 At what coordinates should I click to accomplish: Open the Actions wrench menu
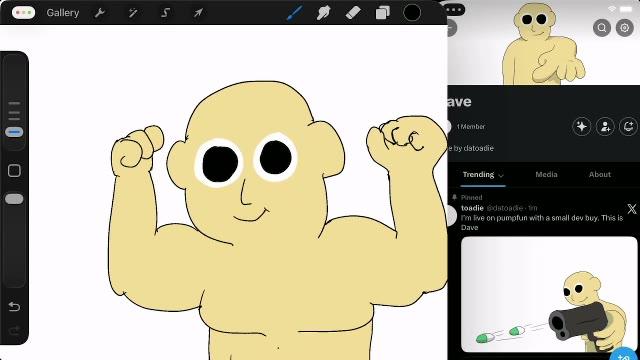[100, 13]
